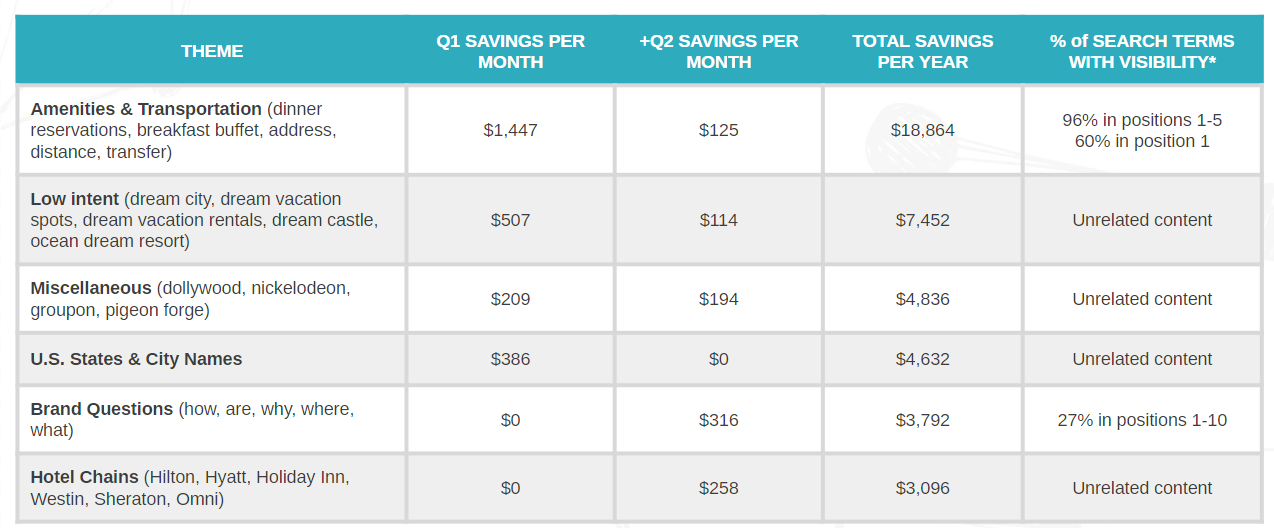1274x528 pixels.
Task: Select the $258 Q2 savings value
Action: point(718,488)
